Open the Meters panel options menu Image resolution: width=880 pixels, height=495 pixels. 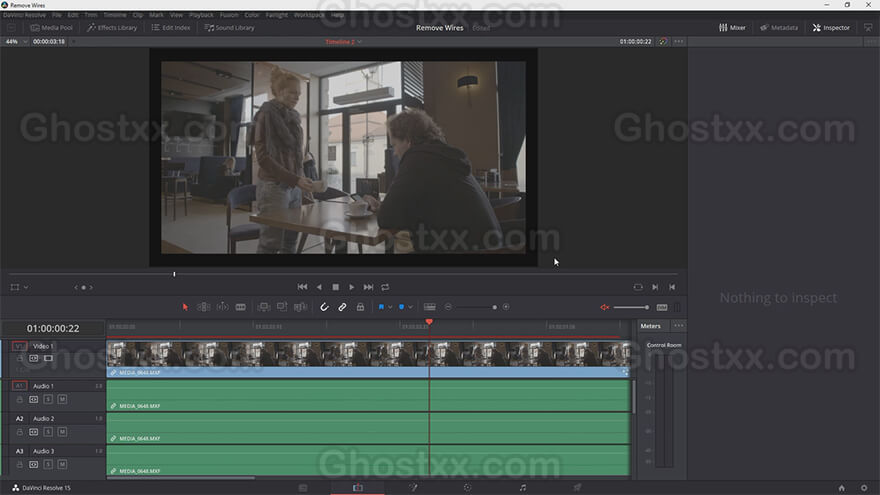click(x=679, y=326)
